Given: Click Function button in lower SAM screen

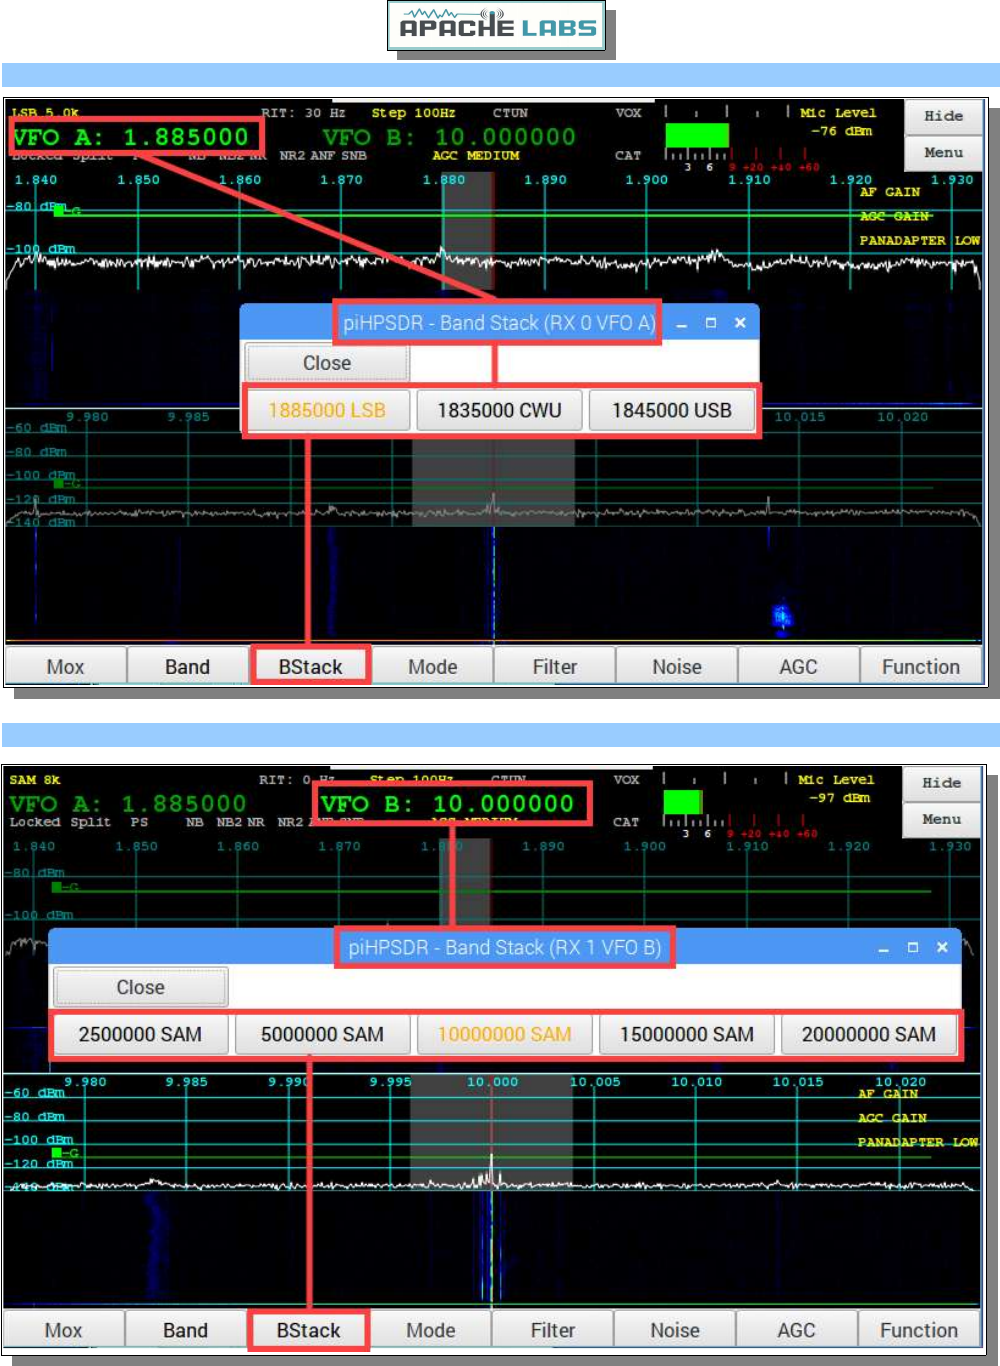Looking at the screenshot, I should coord(918,1330).
